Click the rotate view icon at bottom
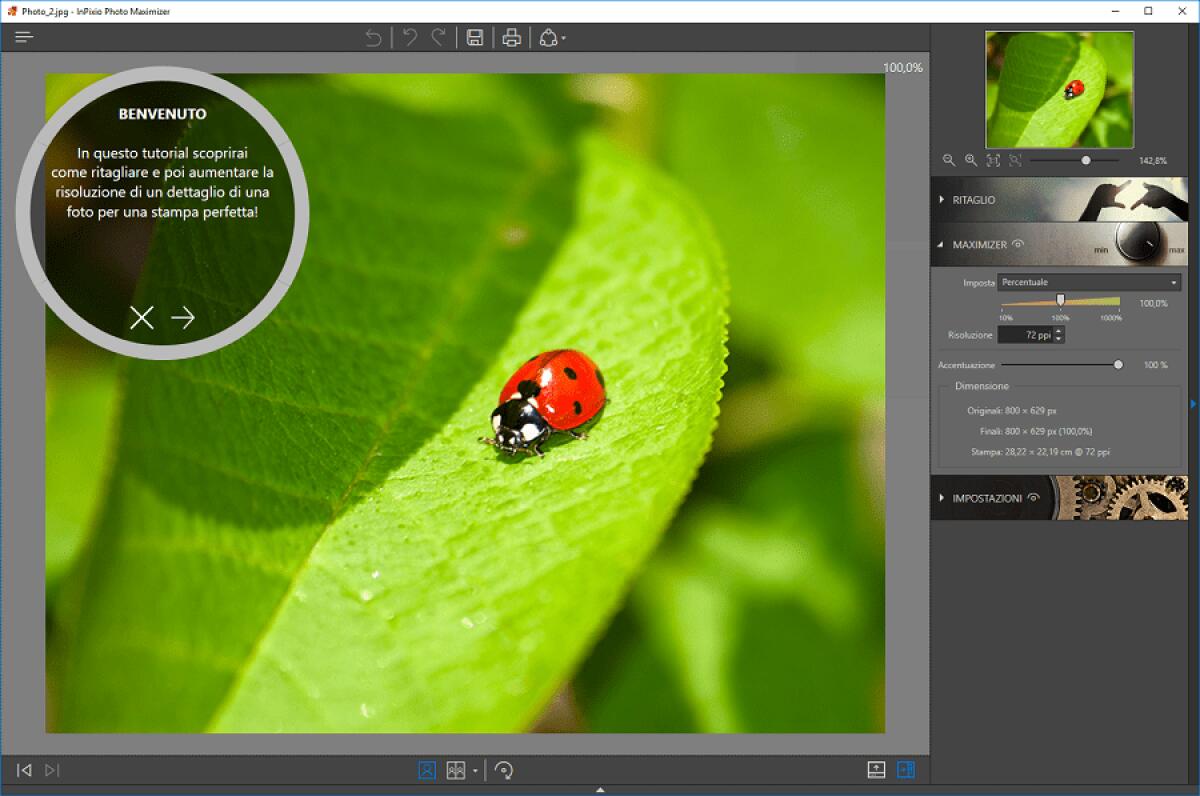This screenshot has height=796, width=1200. point(504,770)
